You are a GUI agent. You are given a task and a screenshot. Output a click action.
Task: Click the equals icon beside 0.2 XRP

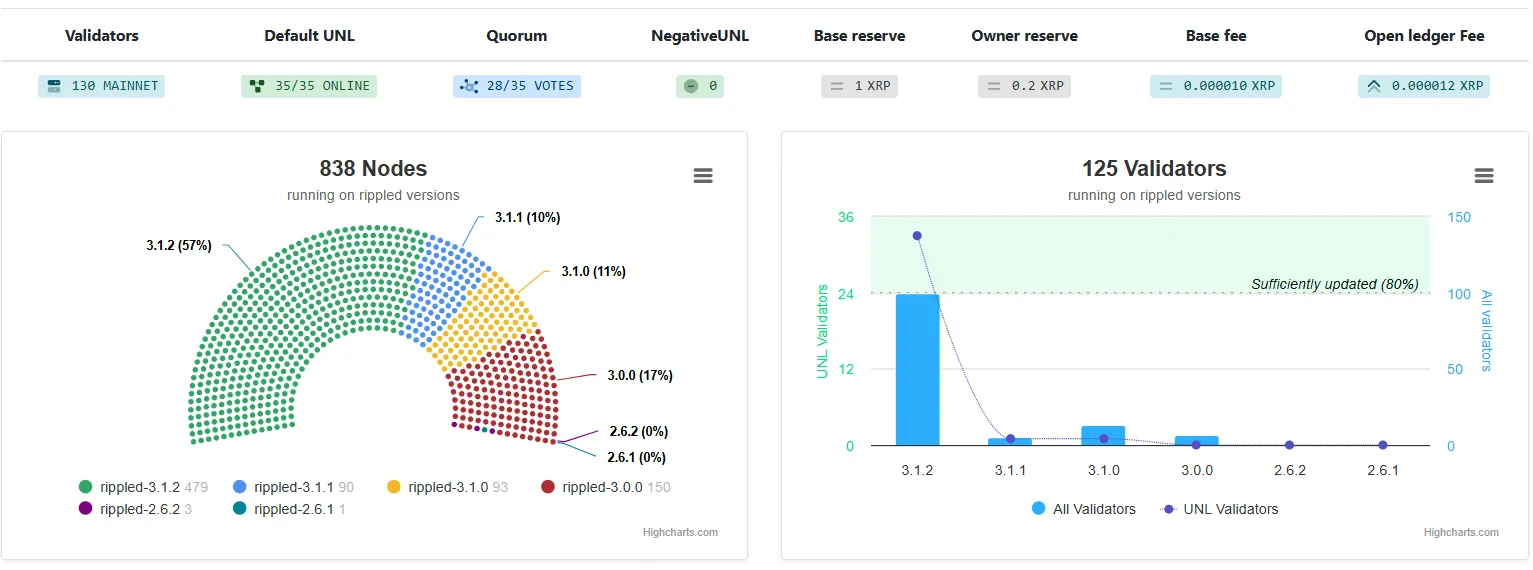pyautogui.click(x=994, y=86)
